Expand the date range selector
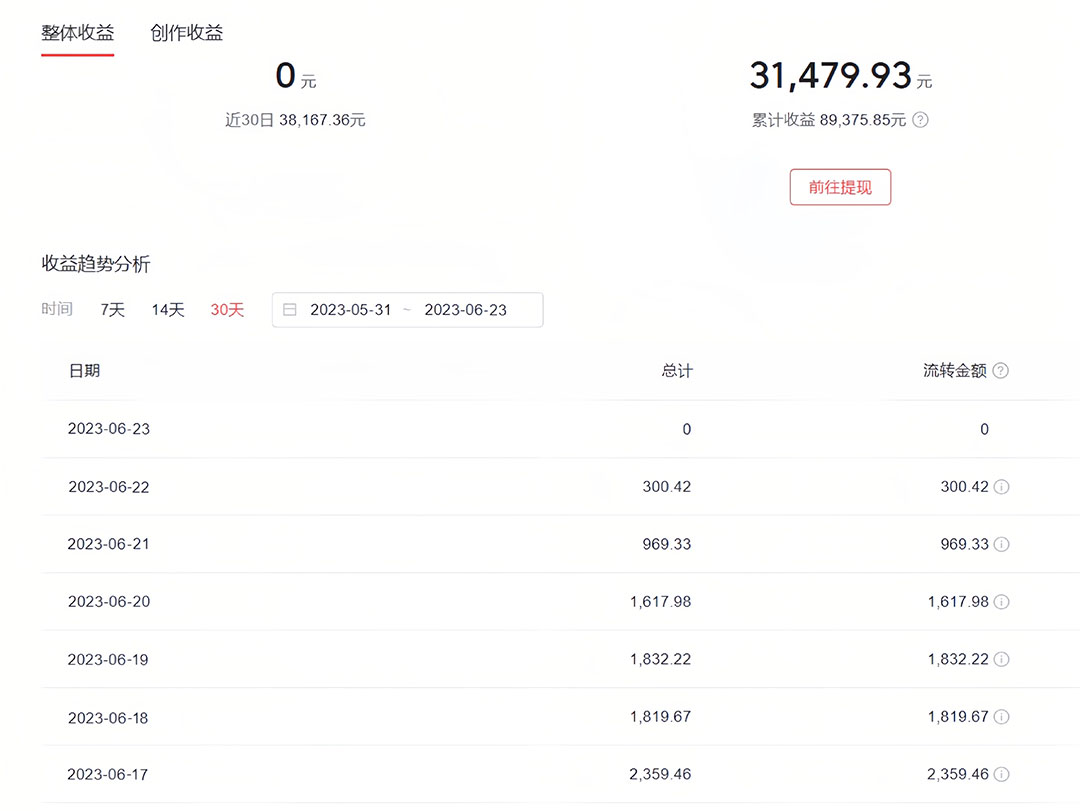1080x811 pixels. click(407, 310)
